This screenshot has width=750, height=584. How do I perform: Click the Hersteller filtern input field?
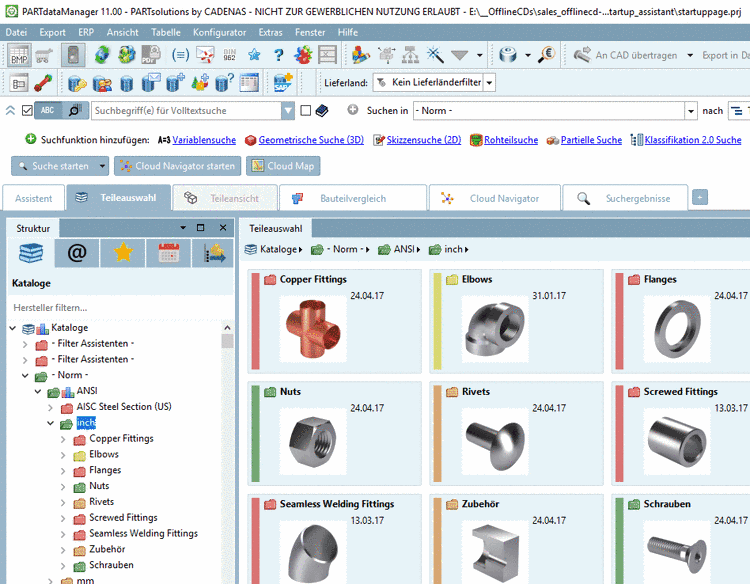click(x=115, y=308)
